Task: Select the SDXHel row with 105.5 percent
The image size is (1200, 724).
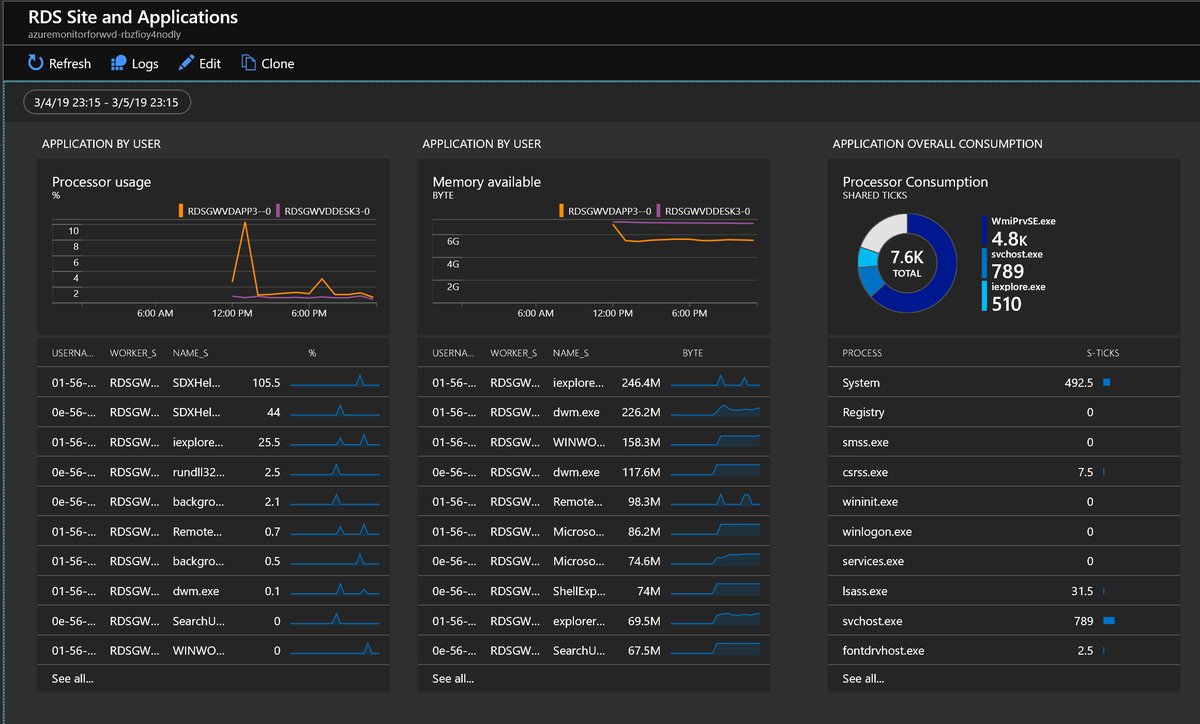Action: (213, 382)
